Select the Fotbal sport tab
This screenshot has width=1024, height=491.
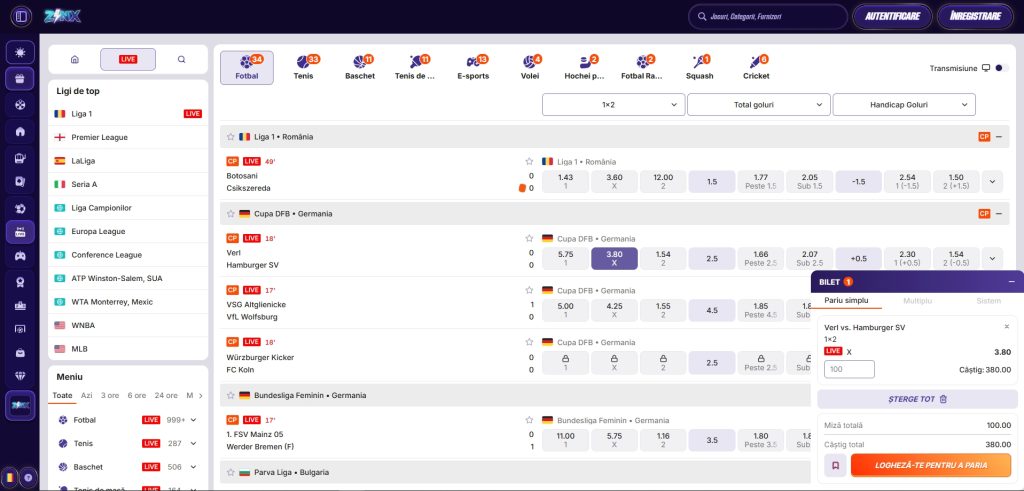[247, 68]
